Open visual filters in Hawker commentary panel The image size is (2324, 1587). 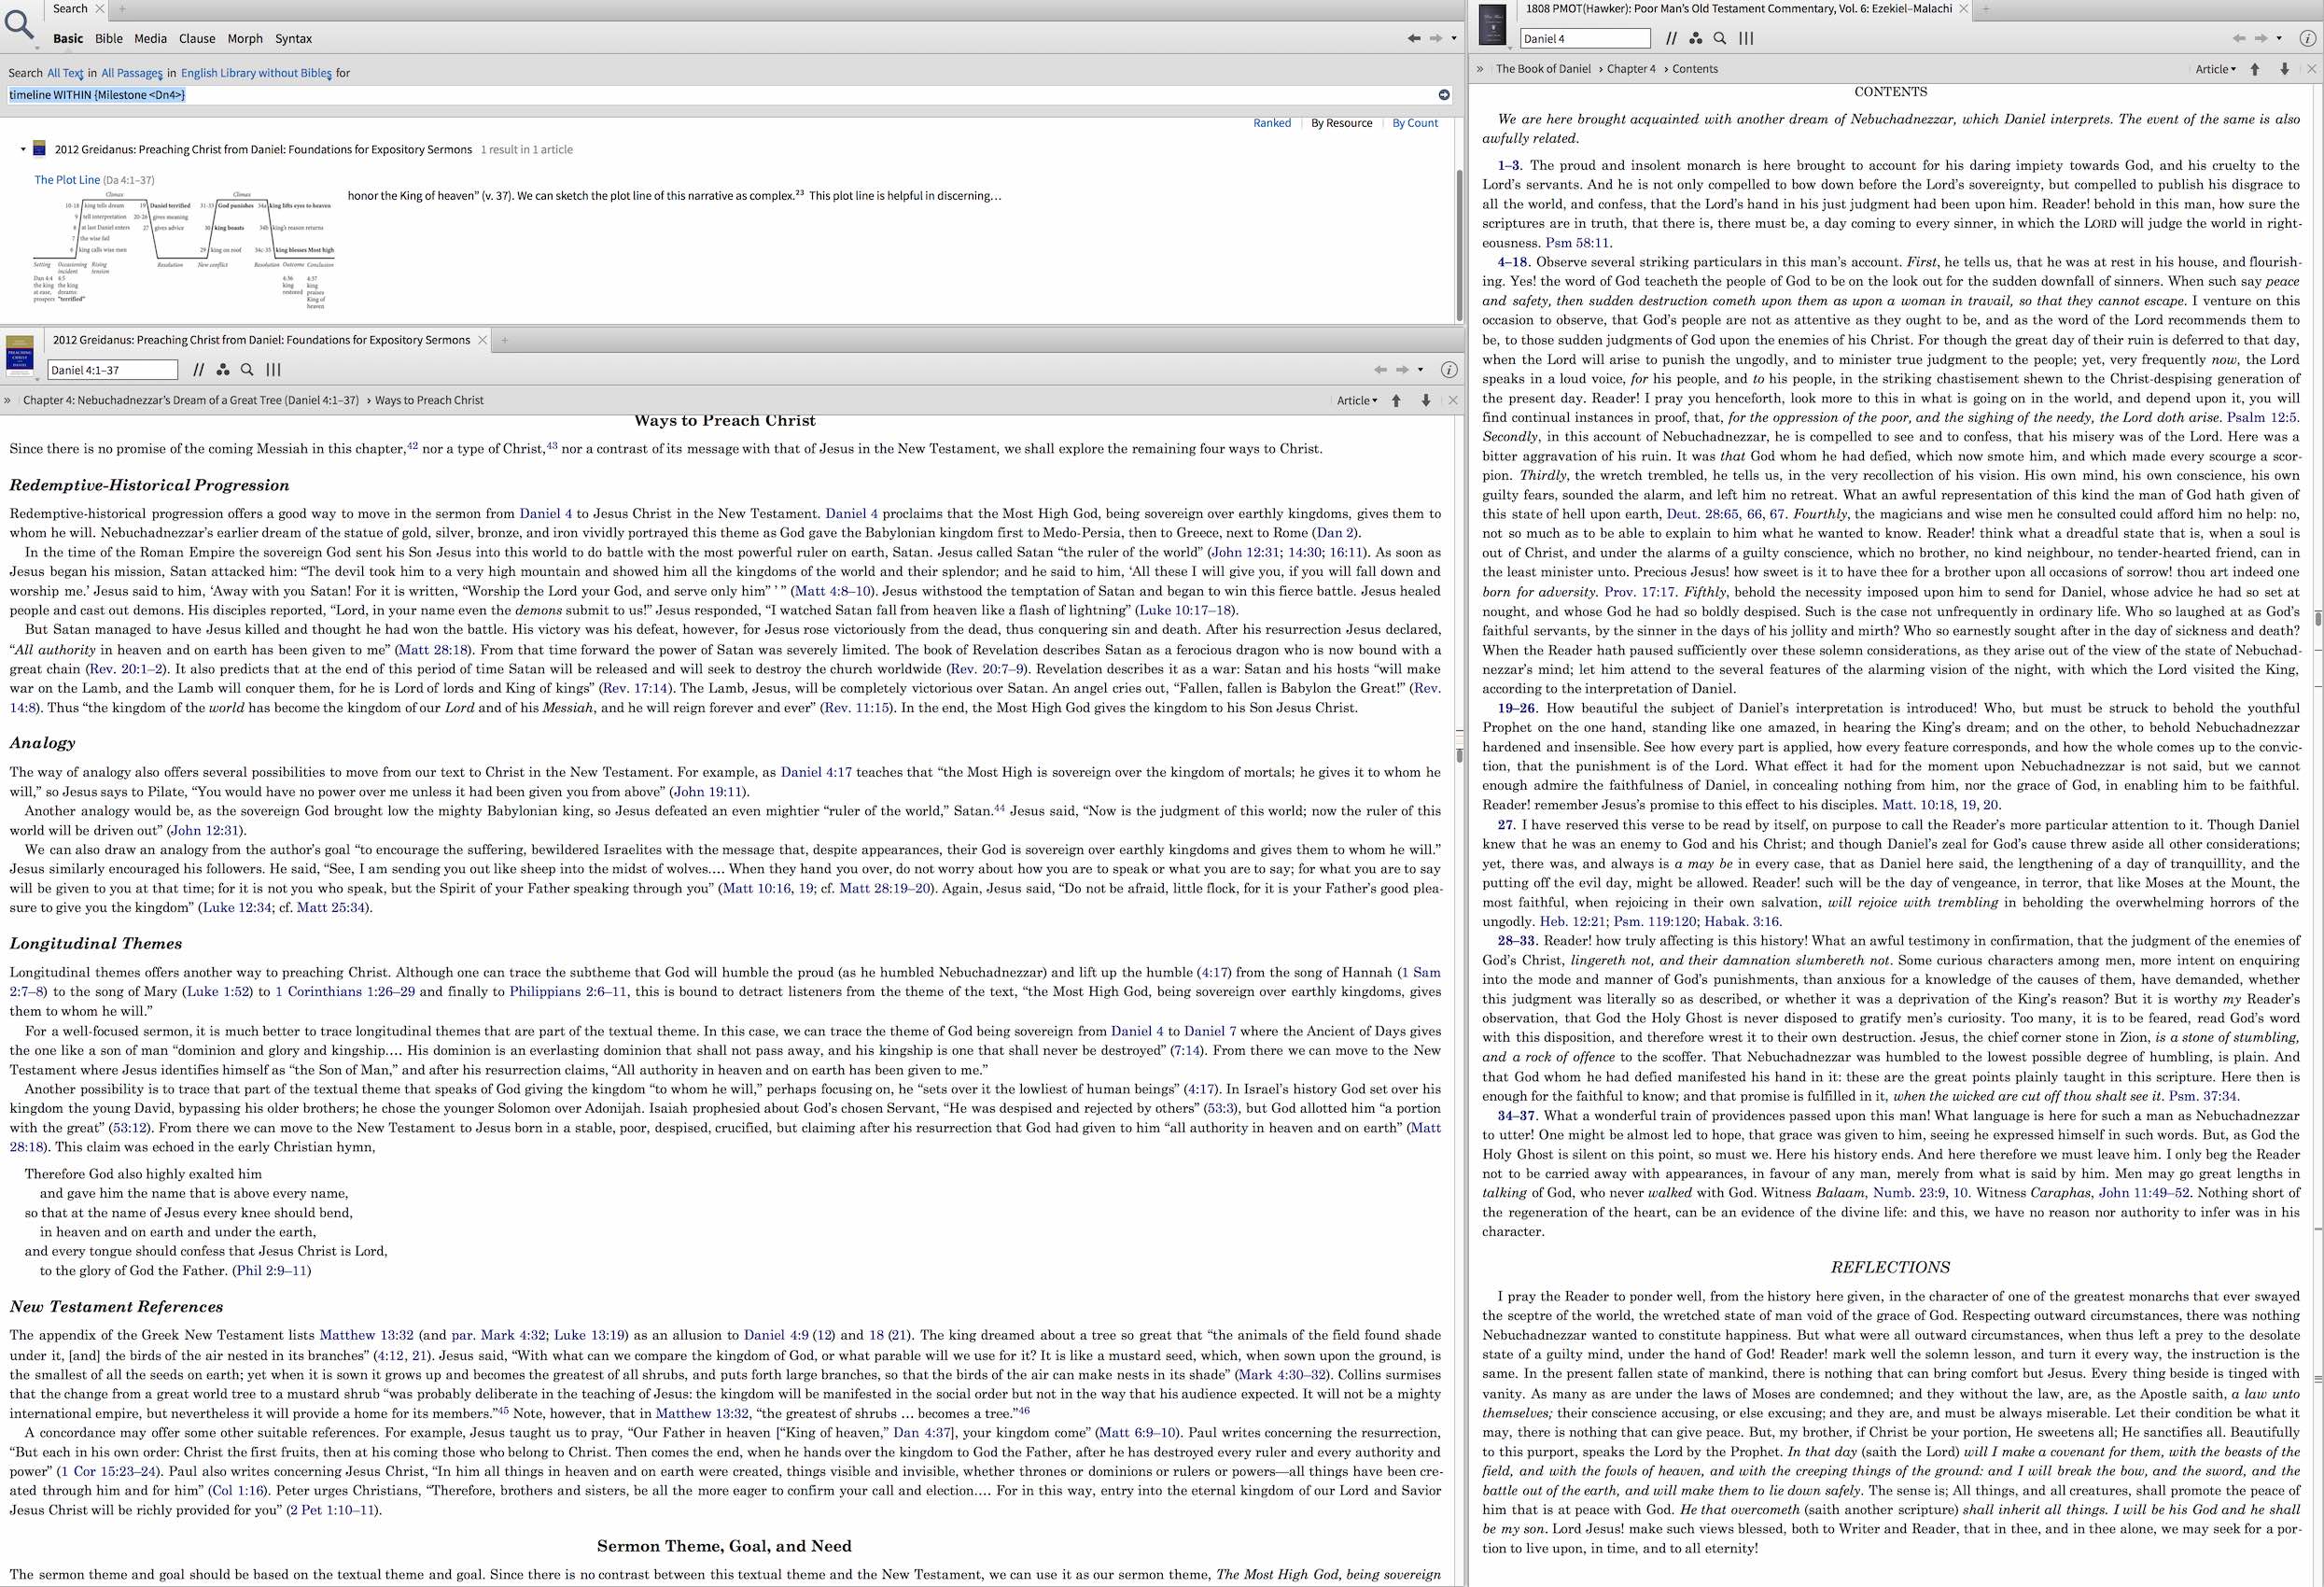click(1695, 38)
